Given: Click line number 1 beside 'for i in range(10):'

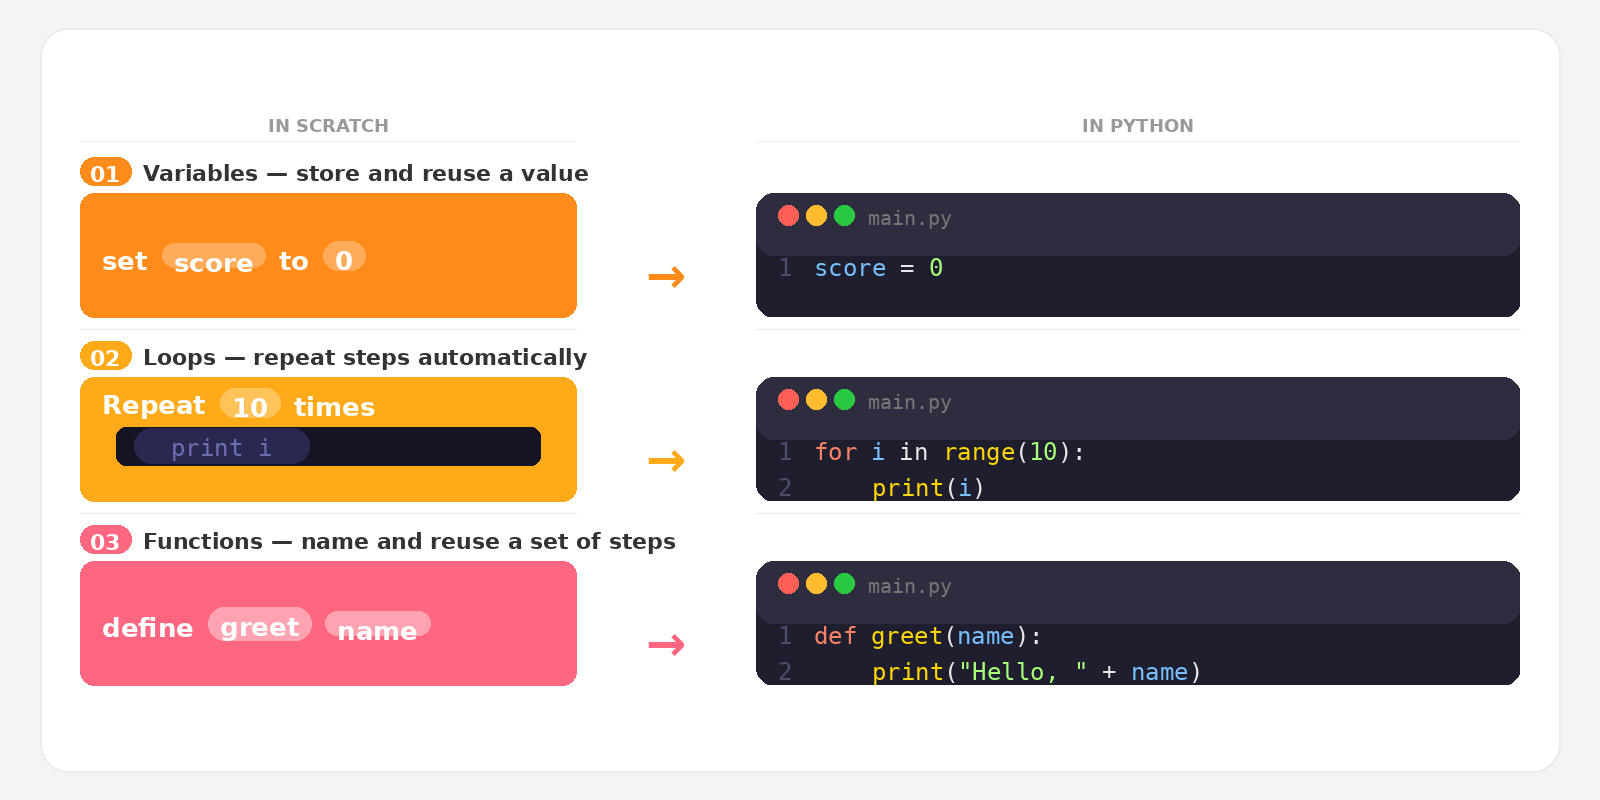Looking at the screenshot, I should (785, 452).
